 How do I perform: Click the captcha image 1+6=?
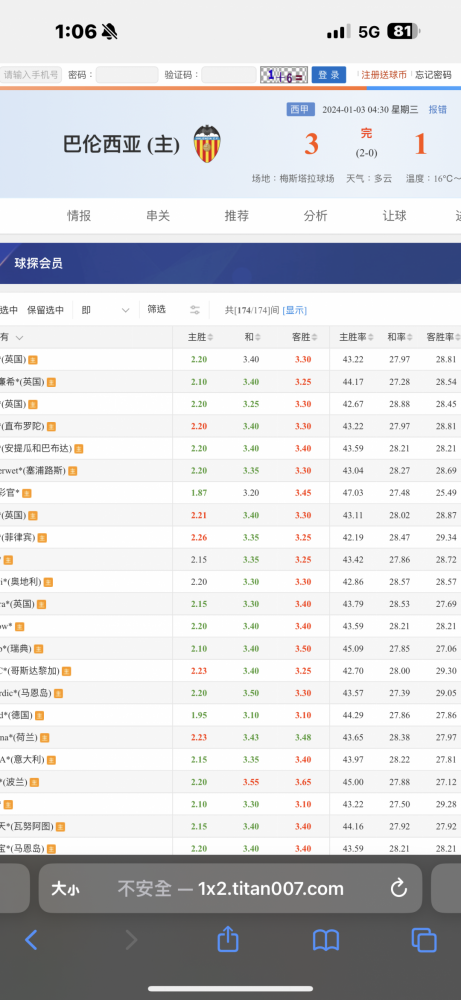(x=284, y=75)
